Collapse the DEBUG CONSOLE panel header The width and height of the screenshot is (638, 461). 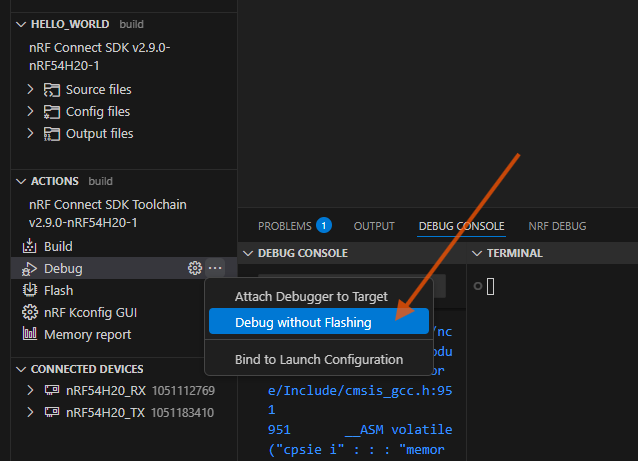pyautogui.click(x=248, y=253)
